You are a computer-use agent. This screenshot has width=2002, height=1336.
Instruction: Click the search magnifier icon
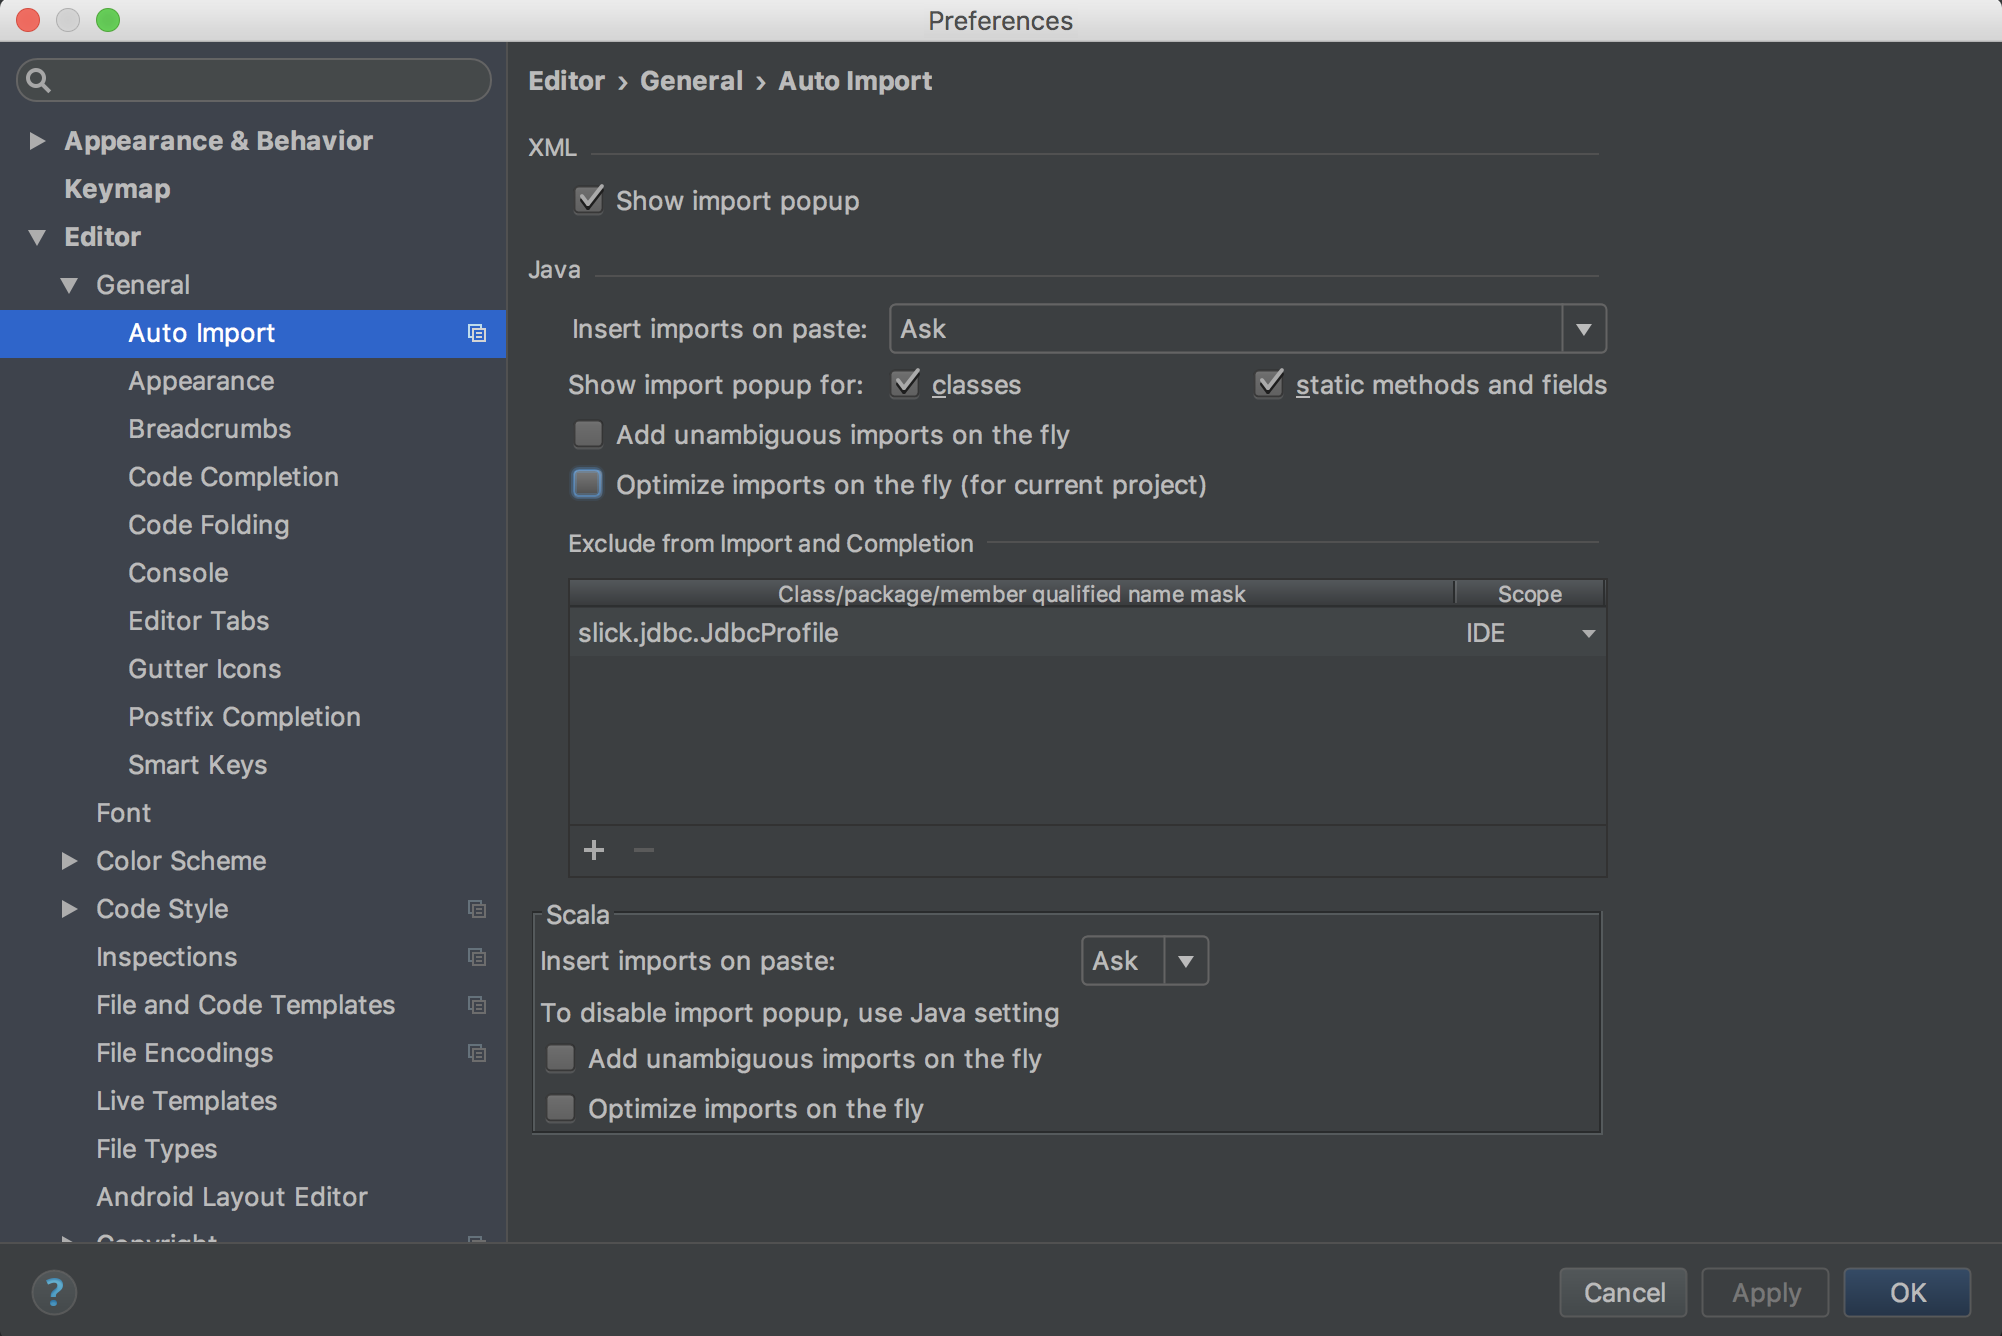(x=38, y=80)
